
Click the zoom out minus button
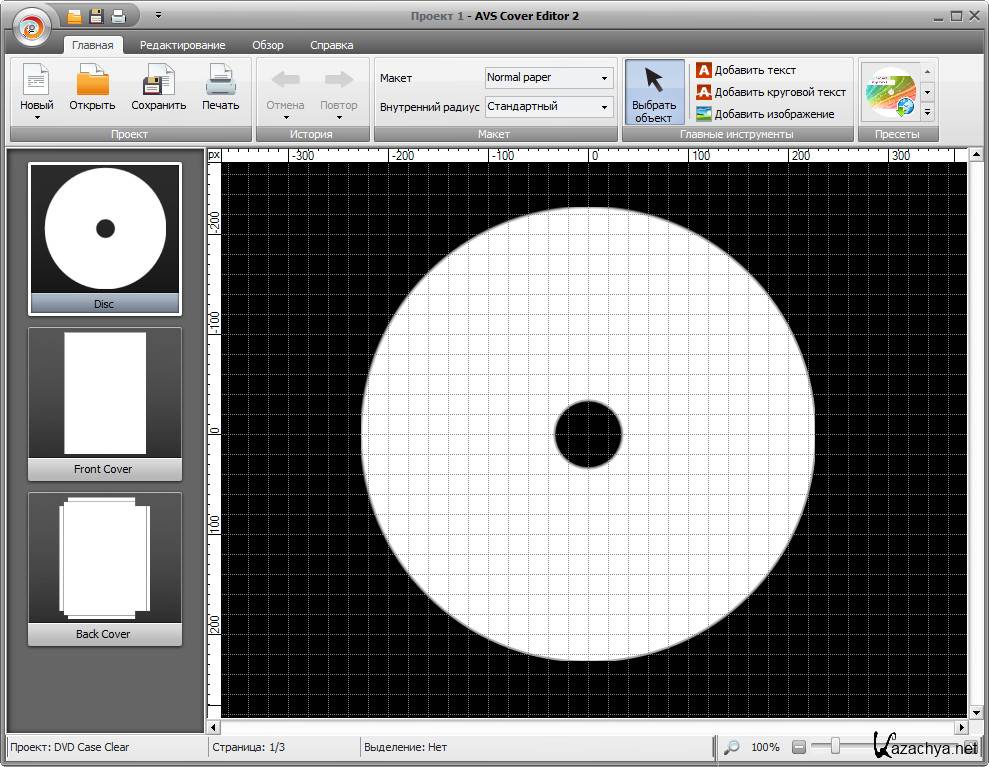tap(798, 747)
